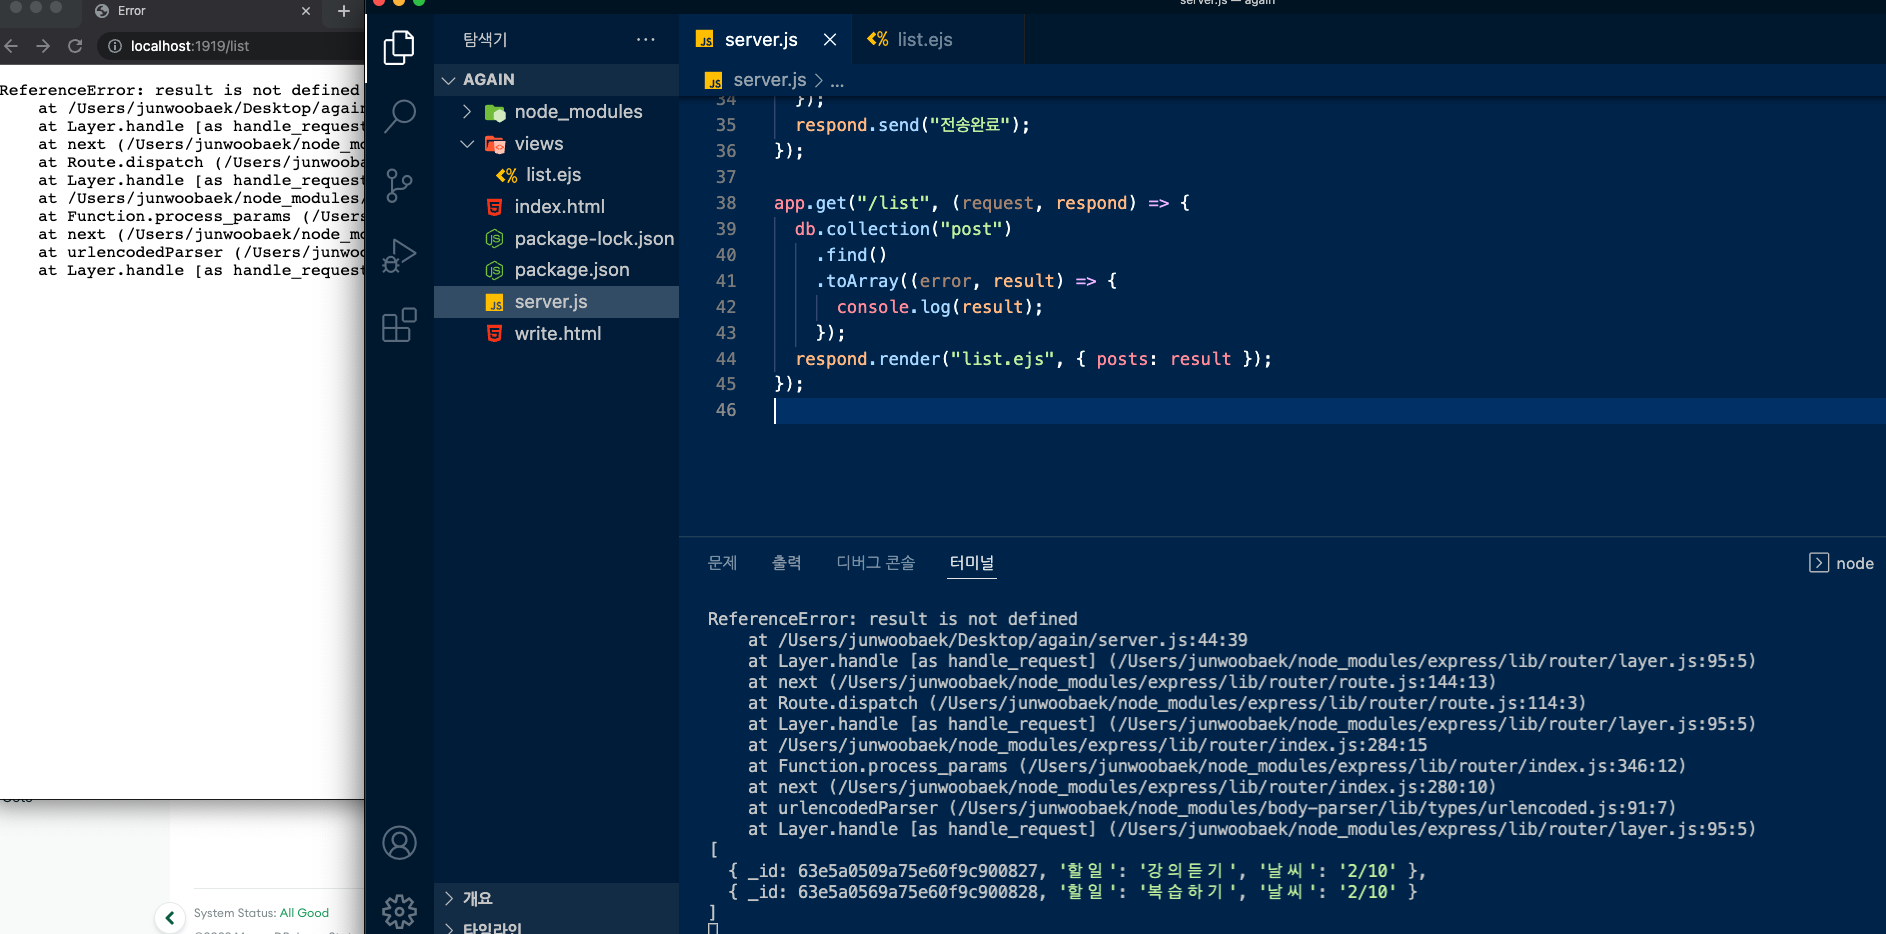The height and width of the screenshot is (934, 1886).
Task: Open the Search view in activity bar
Action: click(x=399, y=116)
